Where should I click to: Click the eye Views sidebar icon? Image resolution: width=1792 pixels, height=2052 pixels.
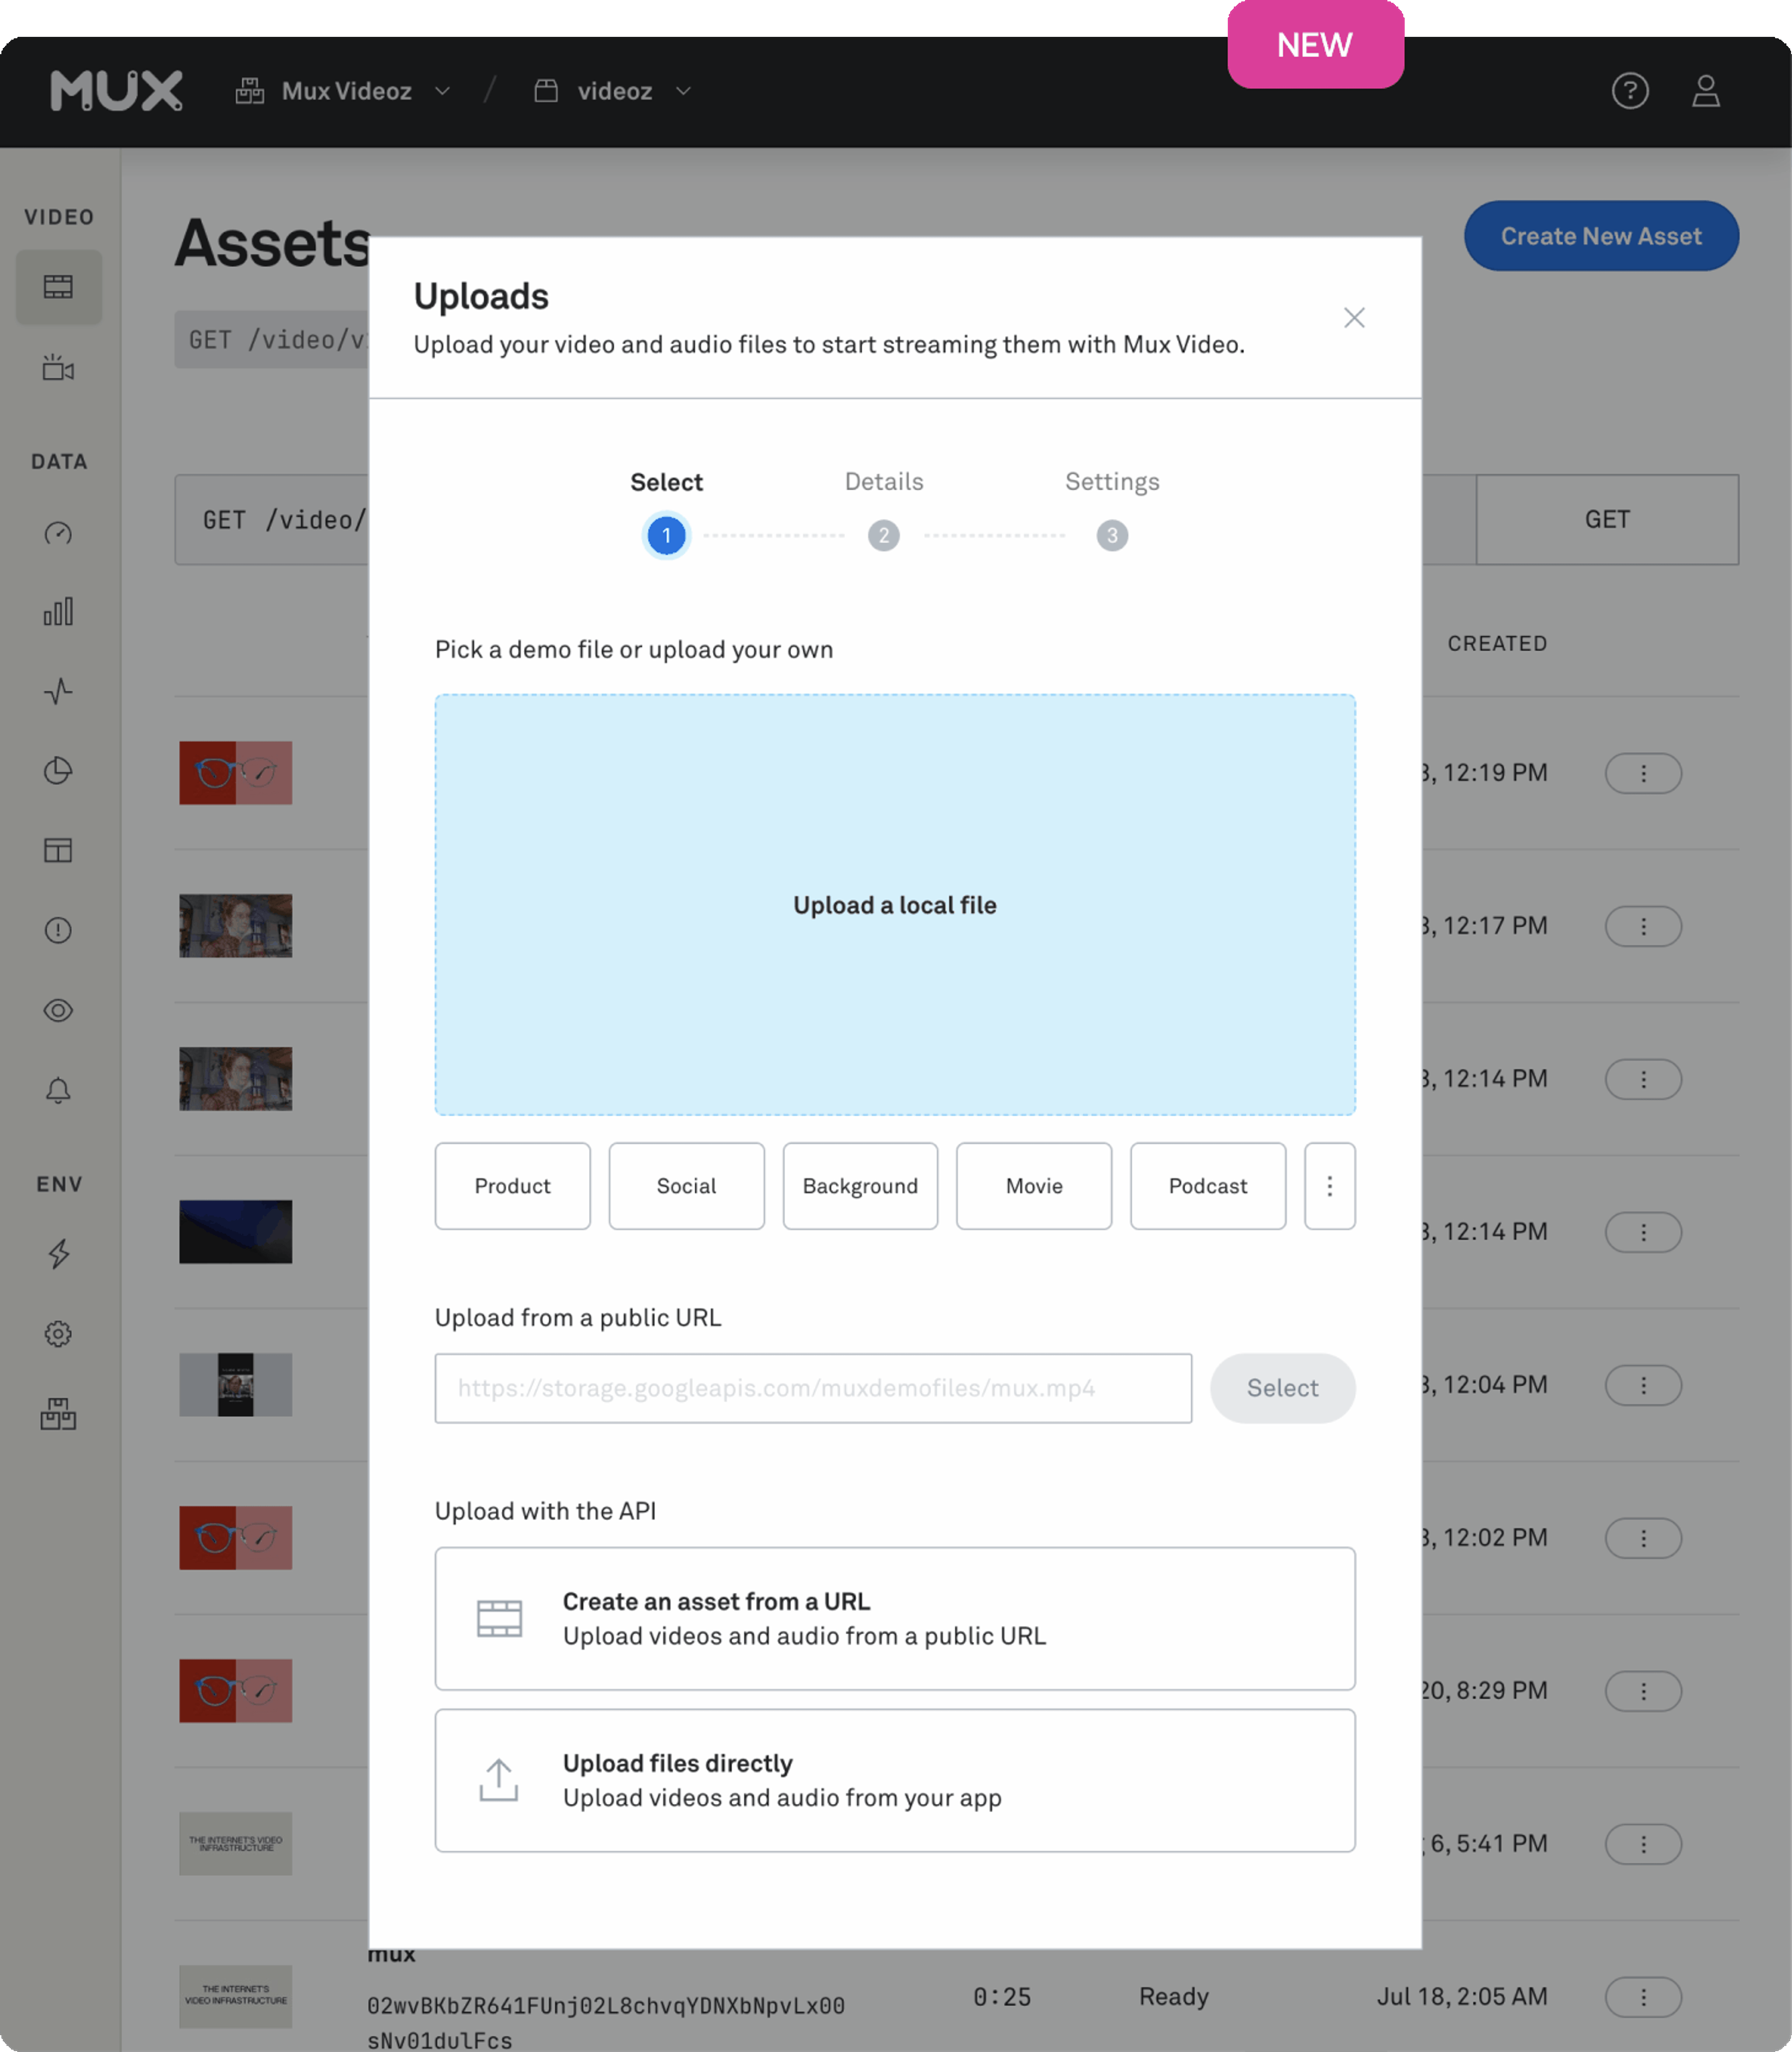point(58,1010)
